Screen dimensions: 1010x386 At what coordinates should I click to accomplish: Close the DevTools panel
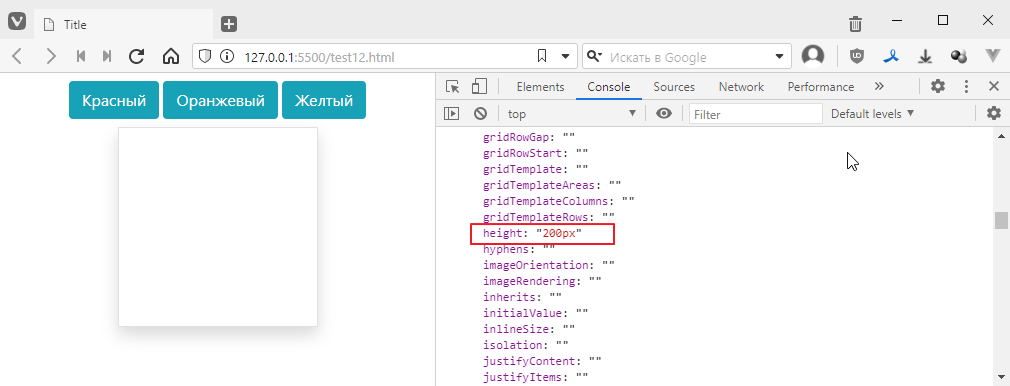[993, 86]
